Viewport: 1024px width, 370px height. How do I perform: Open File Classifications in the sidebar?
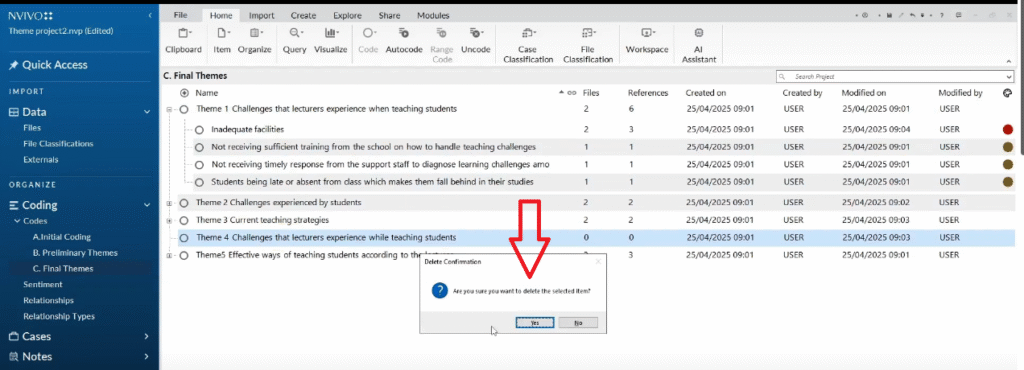[x=58, y=144]
